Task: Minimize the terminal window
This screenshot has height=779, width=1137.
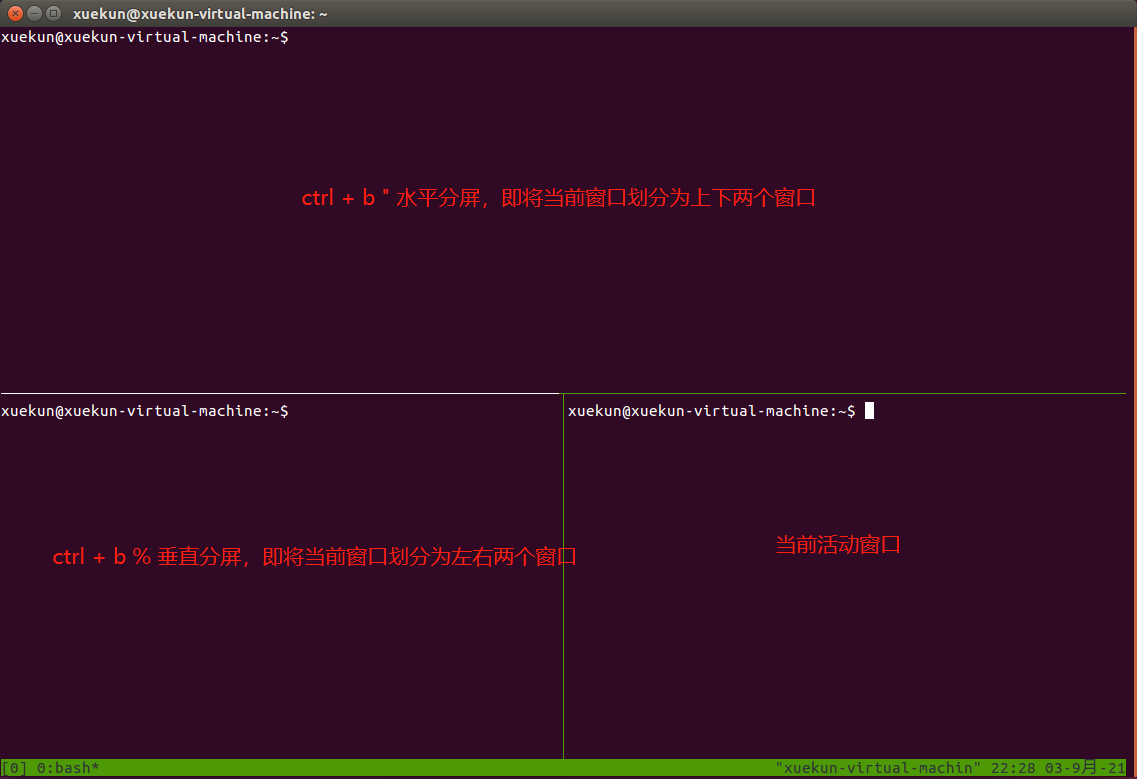Action: pos(34,13)
